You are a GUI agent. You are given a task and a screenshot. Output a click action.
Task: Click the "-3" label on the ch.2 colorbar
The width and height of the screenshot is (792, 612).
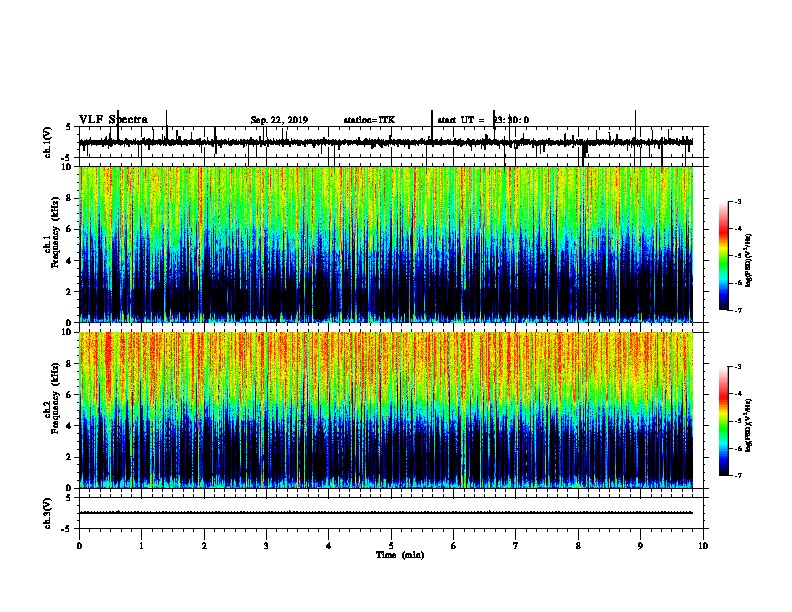pos(737,367)
